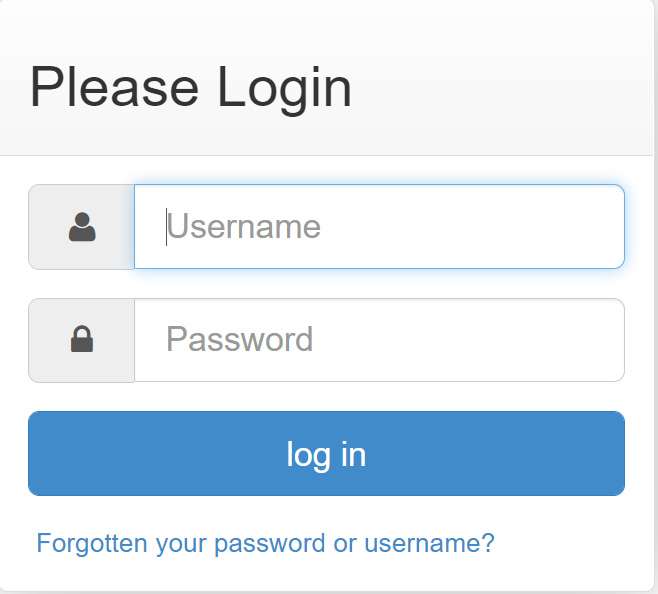This screenshot has height=594, width=658.
Task: Place cursor in the Username placeholder
Action: pyautogui.click(x=243, y=227)
